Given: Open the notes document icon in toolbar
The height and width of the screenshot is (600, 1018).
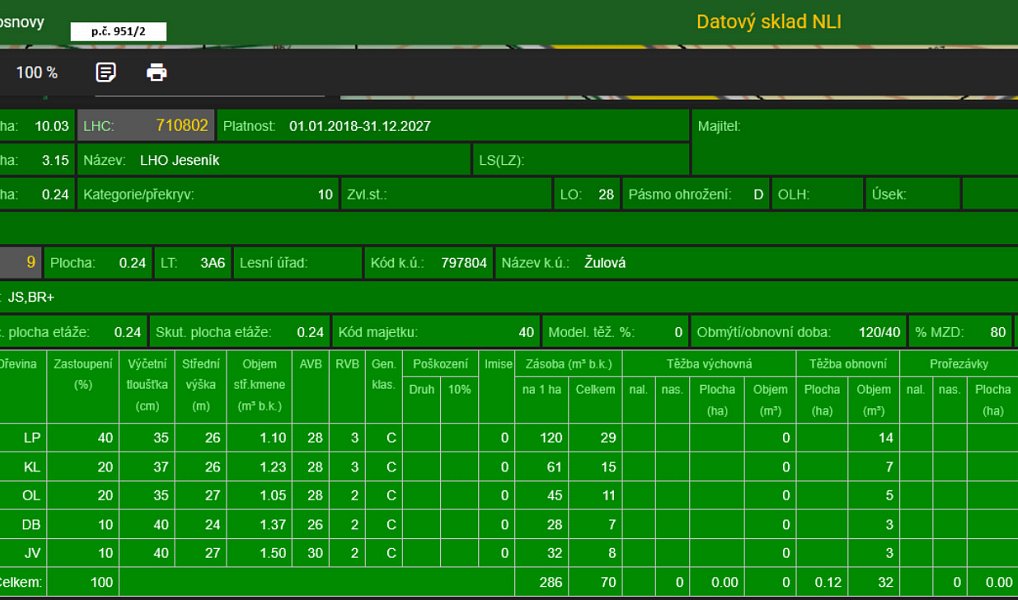Looking at the screenshot, I should [106, 72].
